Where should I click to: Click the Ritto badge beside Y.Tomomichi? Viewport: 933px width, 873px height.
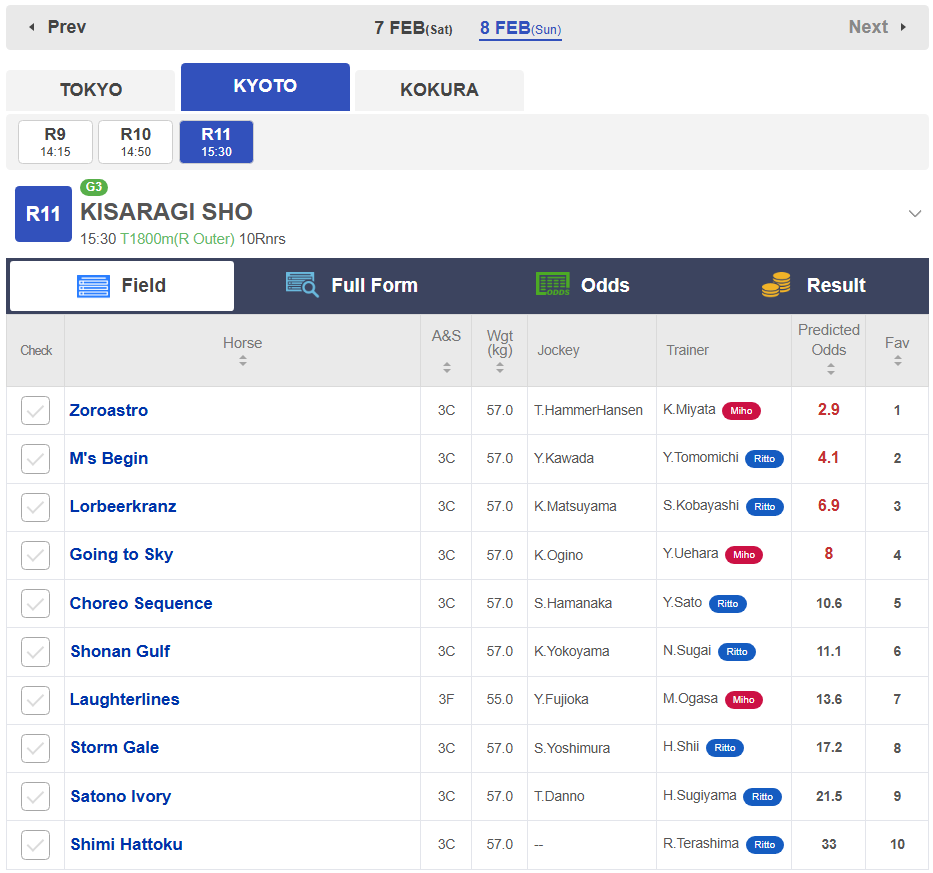point(765,459)
